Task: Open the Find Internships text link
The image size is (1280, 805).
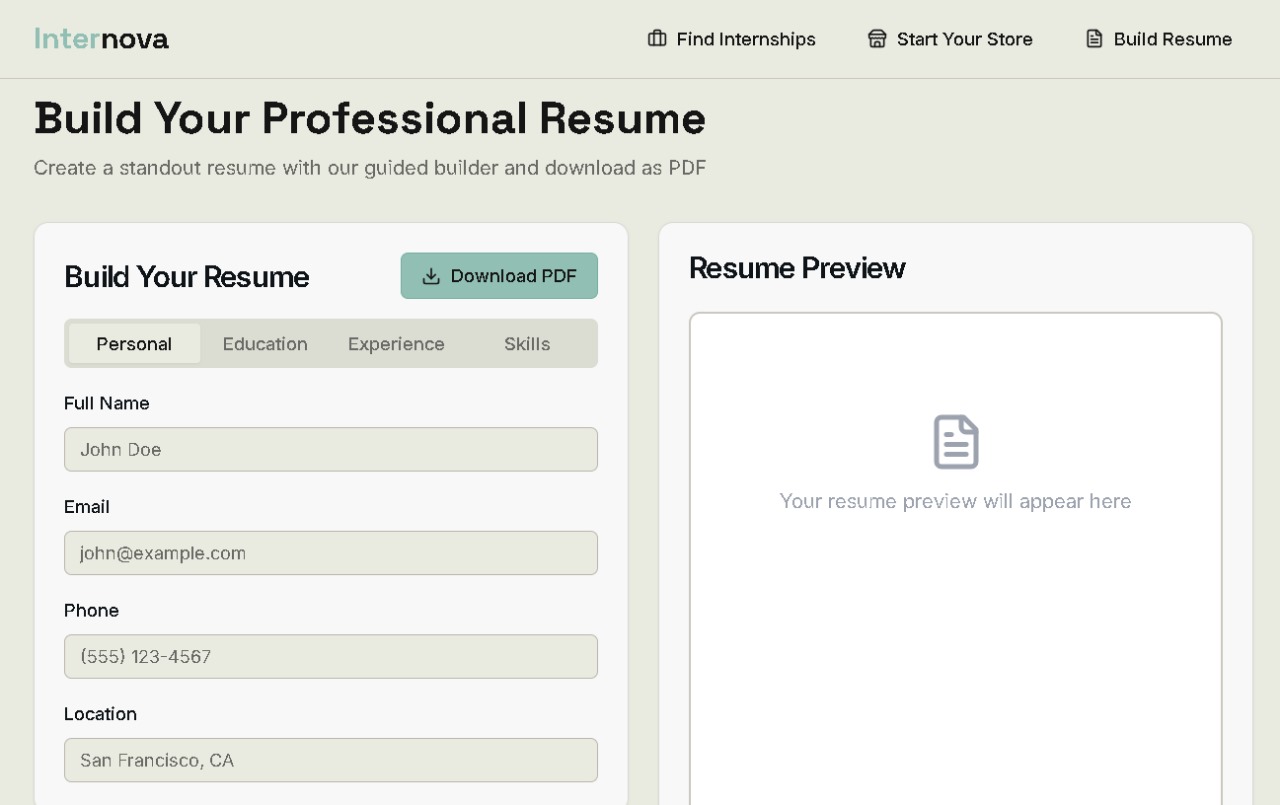Action: pyautogui.click(x=746, y=39)
